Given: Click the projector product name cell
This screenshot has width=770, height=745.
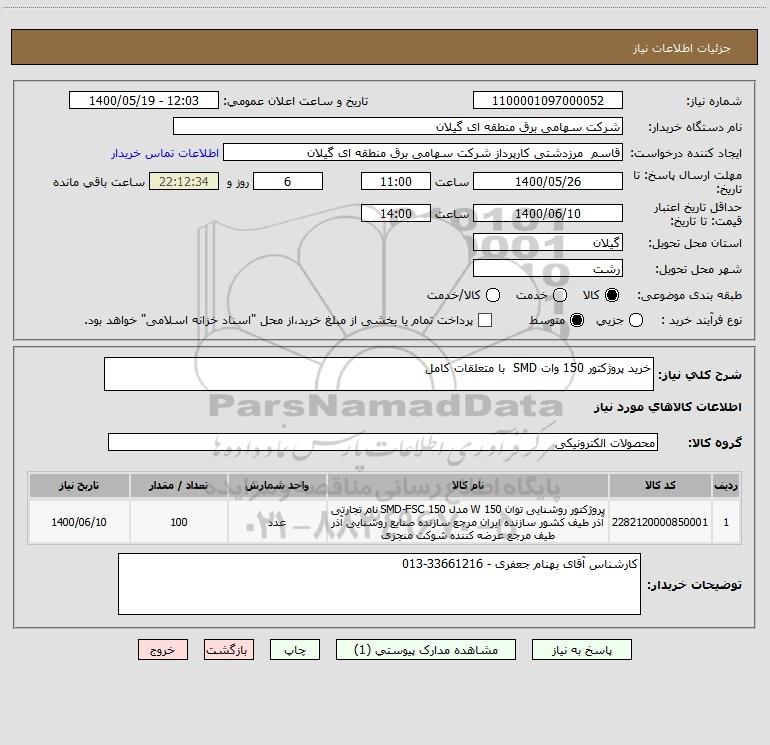Looking at the screenshot, I should coord(468,522).
